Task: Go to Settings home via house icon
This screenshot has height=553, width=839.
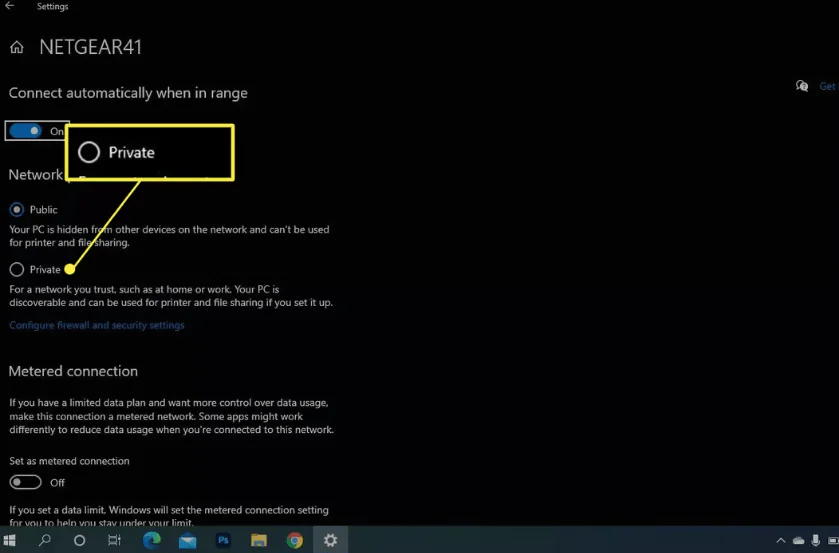Action: [x=16, y=47]
